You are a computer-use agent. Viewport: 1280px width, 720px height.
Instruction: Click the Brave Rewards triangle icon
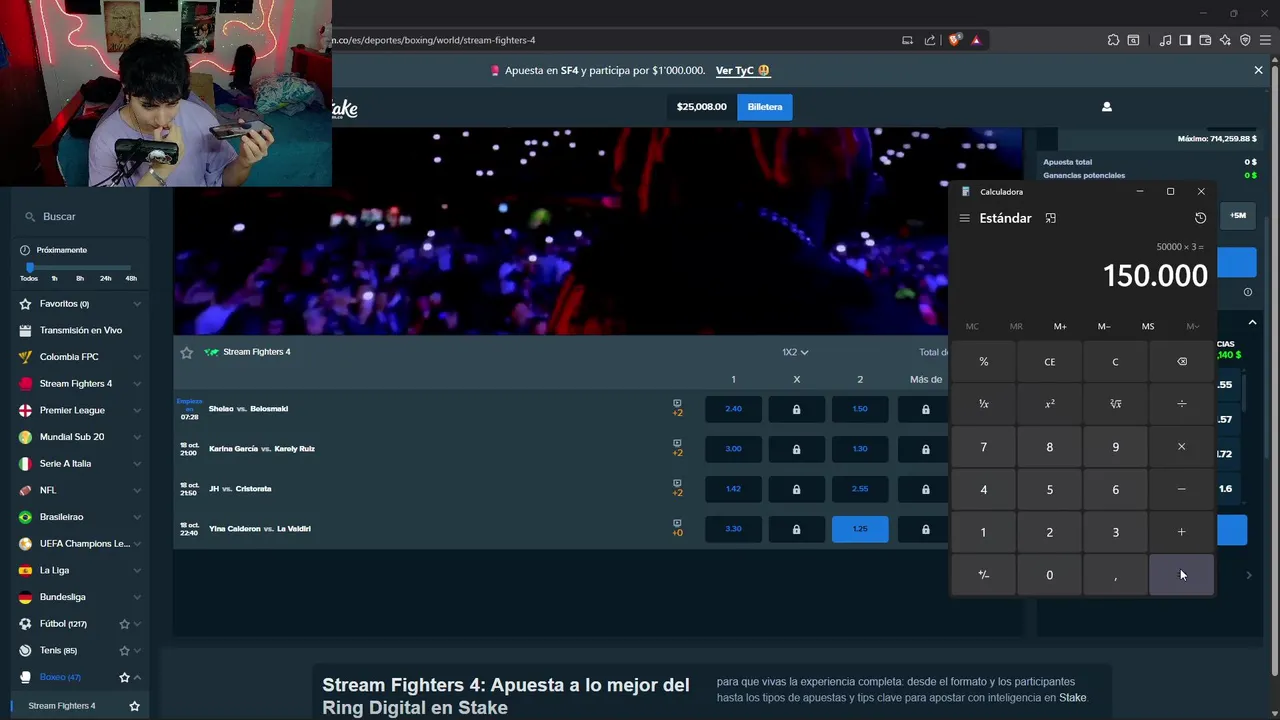[976, 40]
